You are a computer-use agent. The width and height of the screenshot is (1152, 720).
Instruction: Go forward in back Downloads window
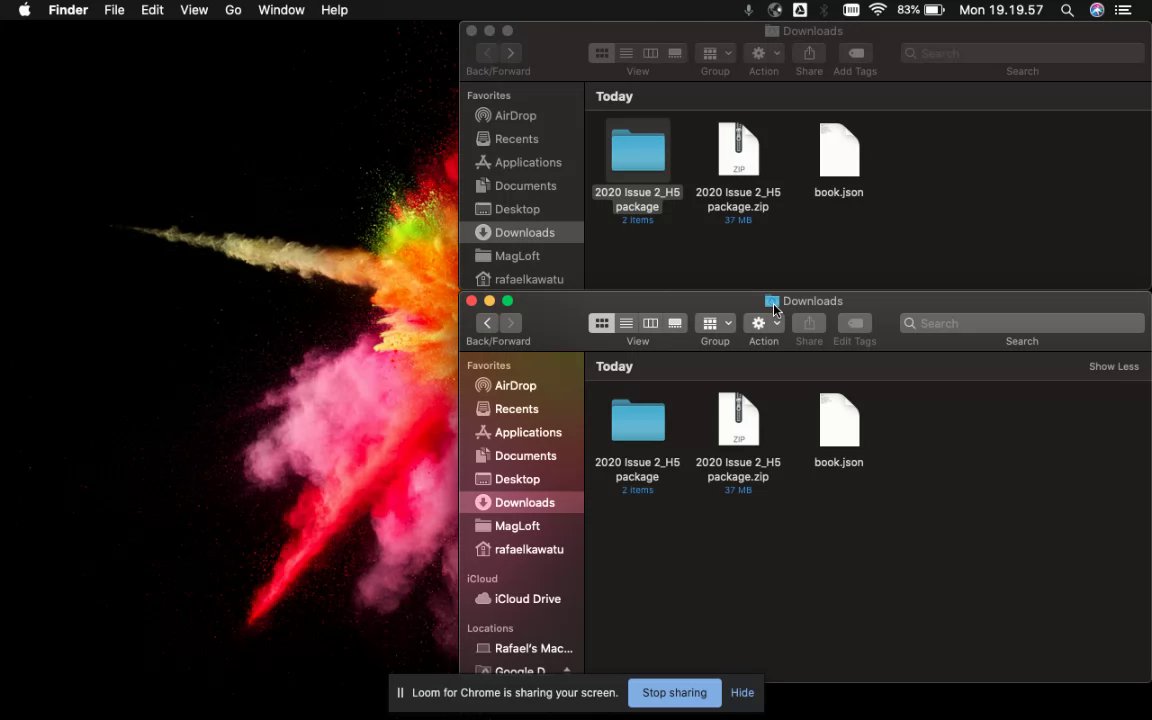pyautogui.click(x=511, y=53)
